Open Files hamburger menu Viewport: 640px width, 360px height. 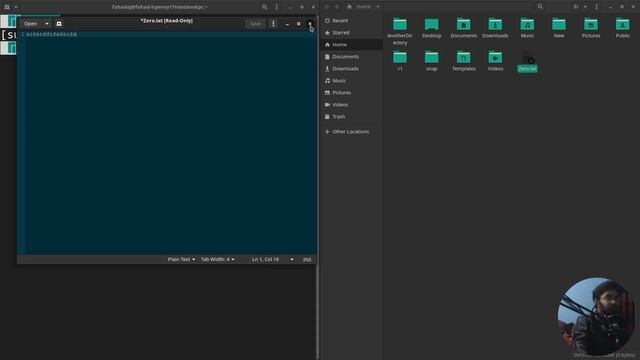(x=596, y=7)
